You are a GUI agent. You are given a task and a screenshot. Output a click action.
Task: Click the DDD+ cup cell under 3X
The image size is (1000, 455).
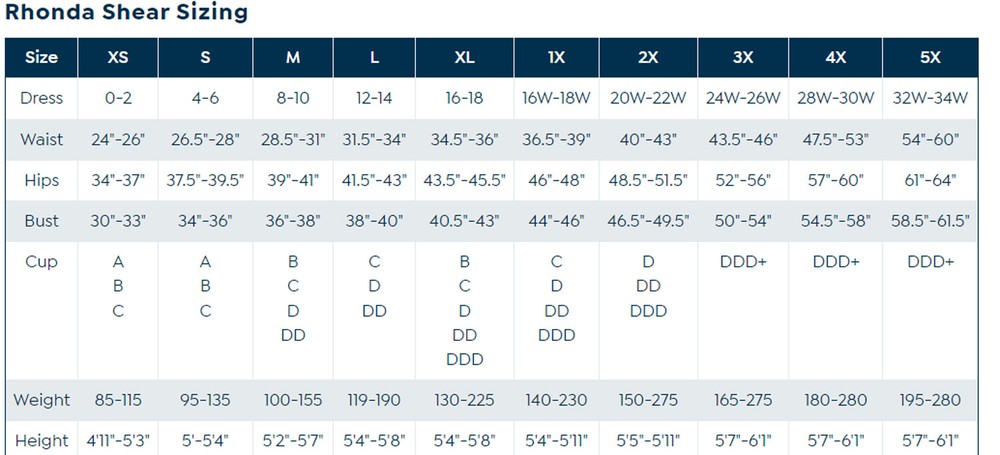(742, 262)
